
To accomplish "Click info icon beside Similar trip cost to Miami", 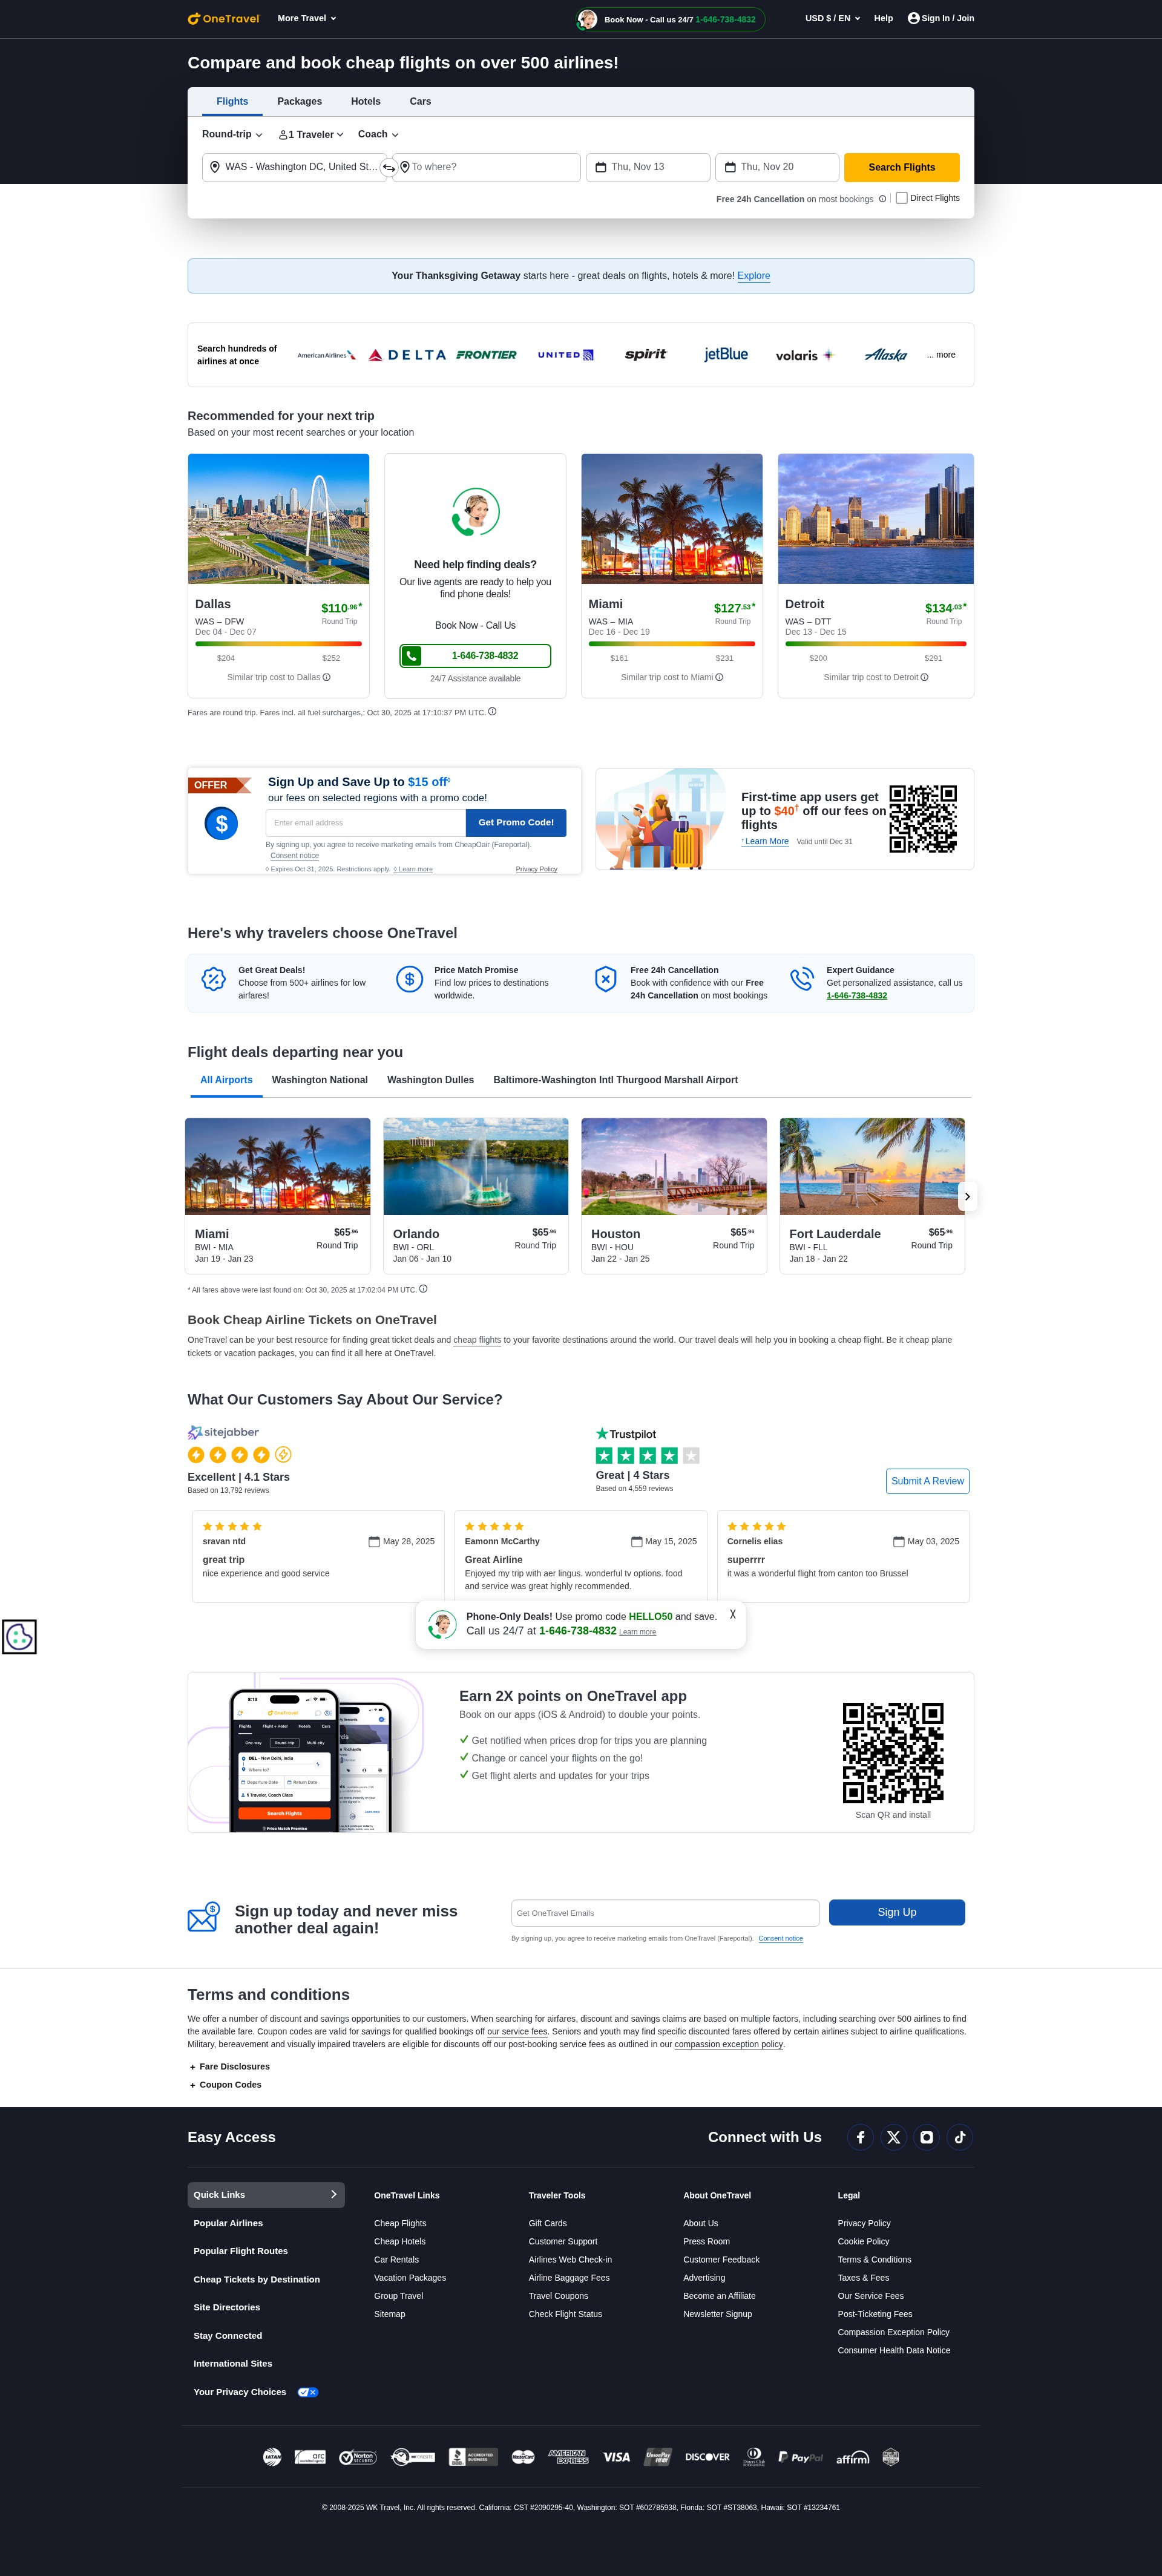I will tap(719, 677).
